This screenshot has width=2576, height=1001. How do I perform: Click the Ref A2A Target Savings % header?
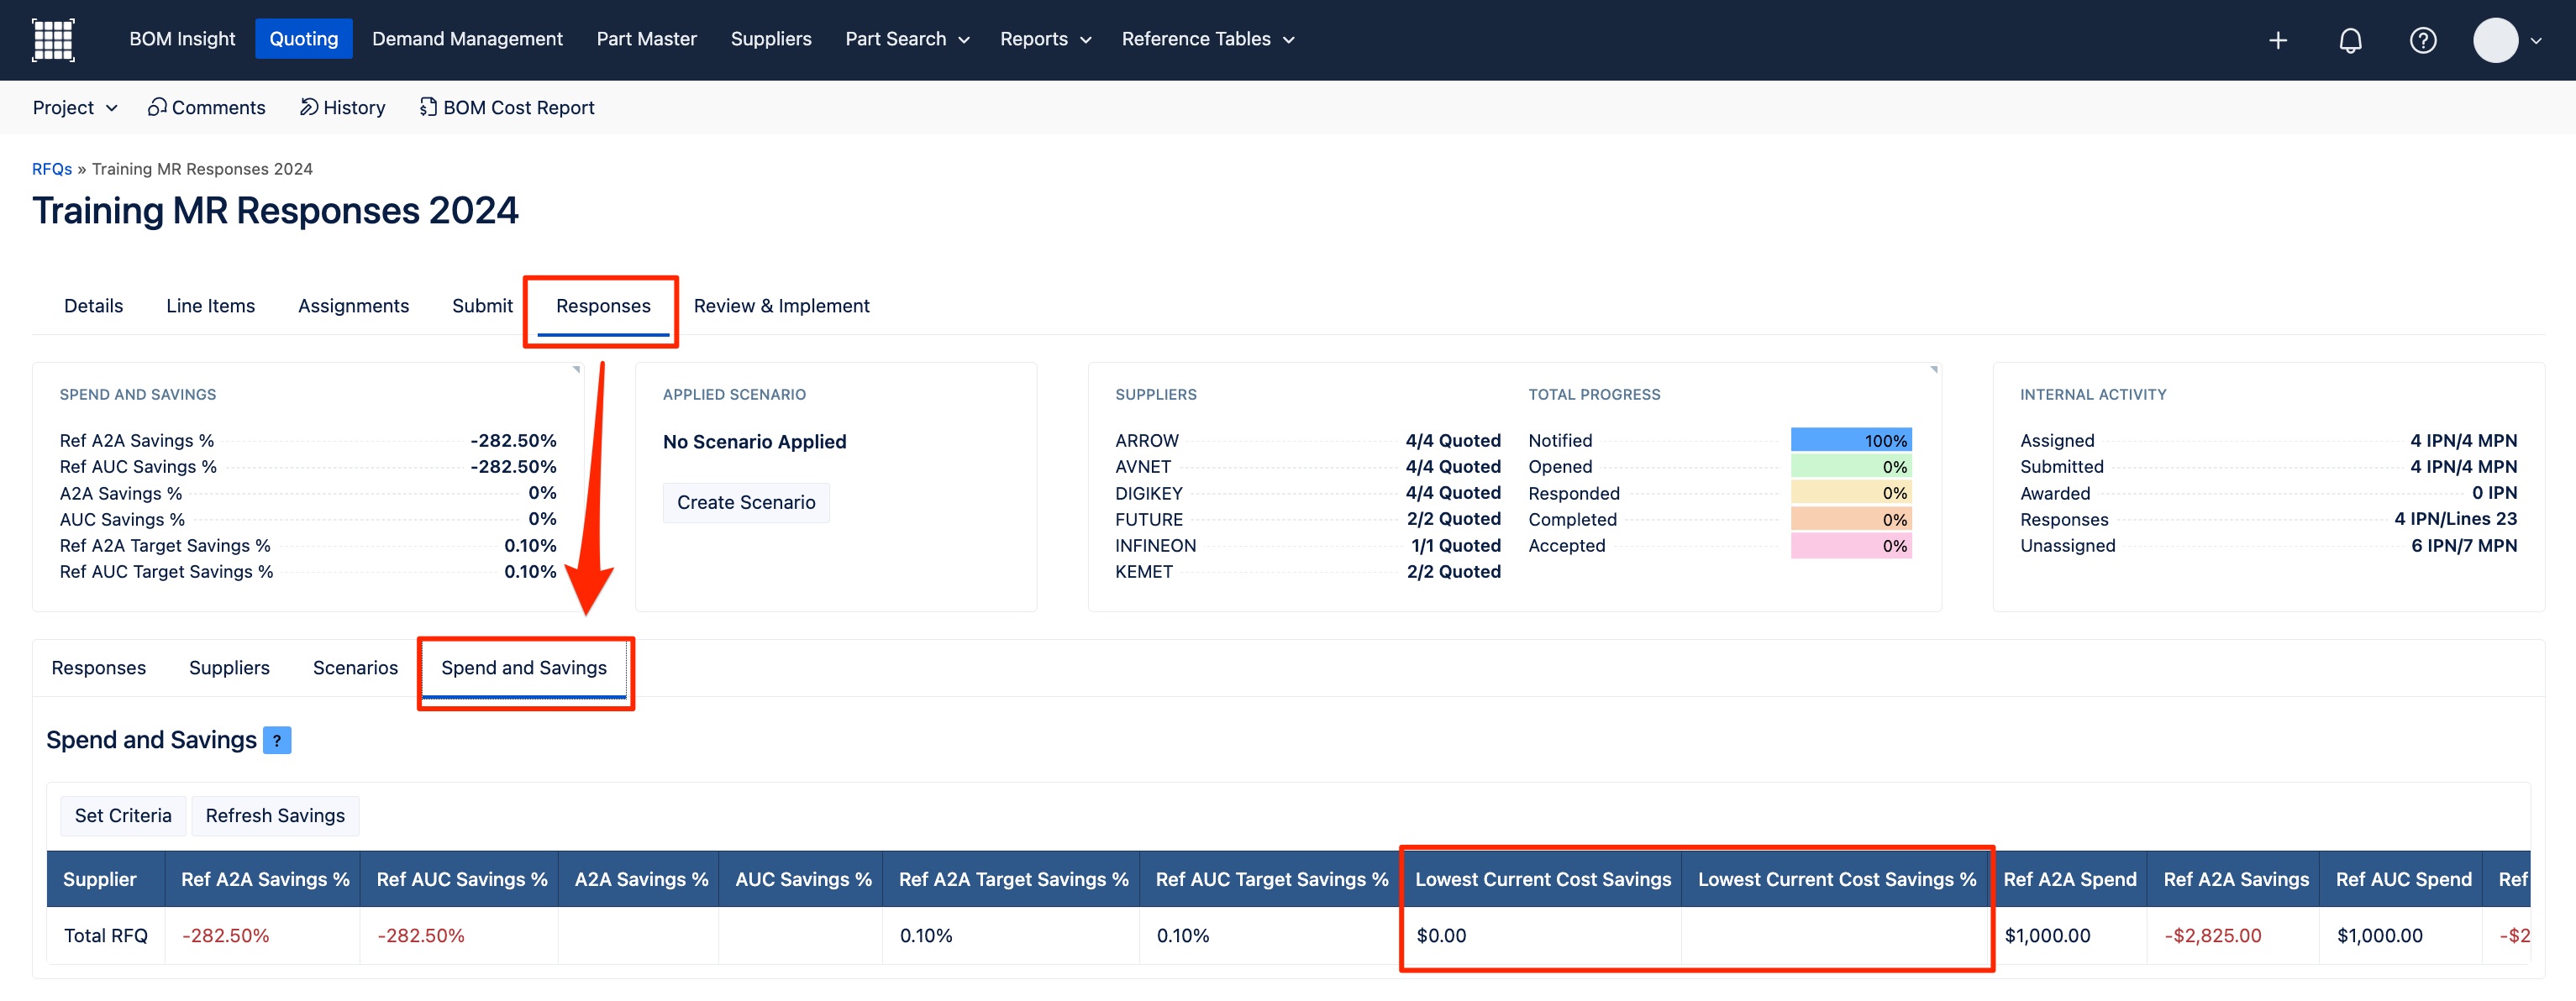point(1011,880)
